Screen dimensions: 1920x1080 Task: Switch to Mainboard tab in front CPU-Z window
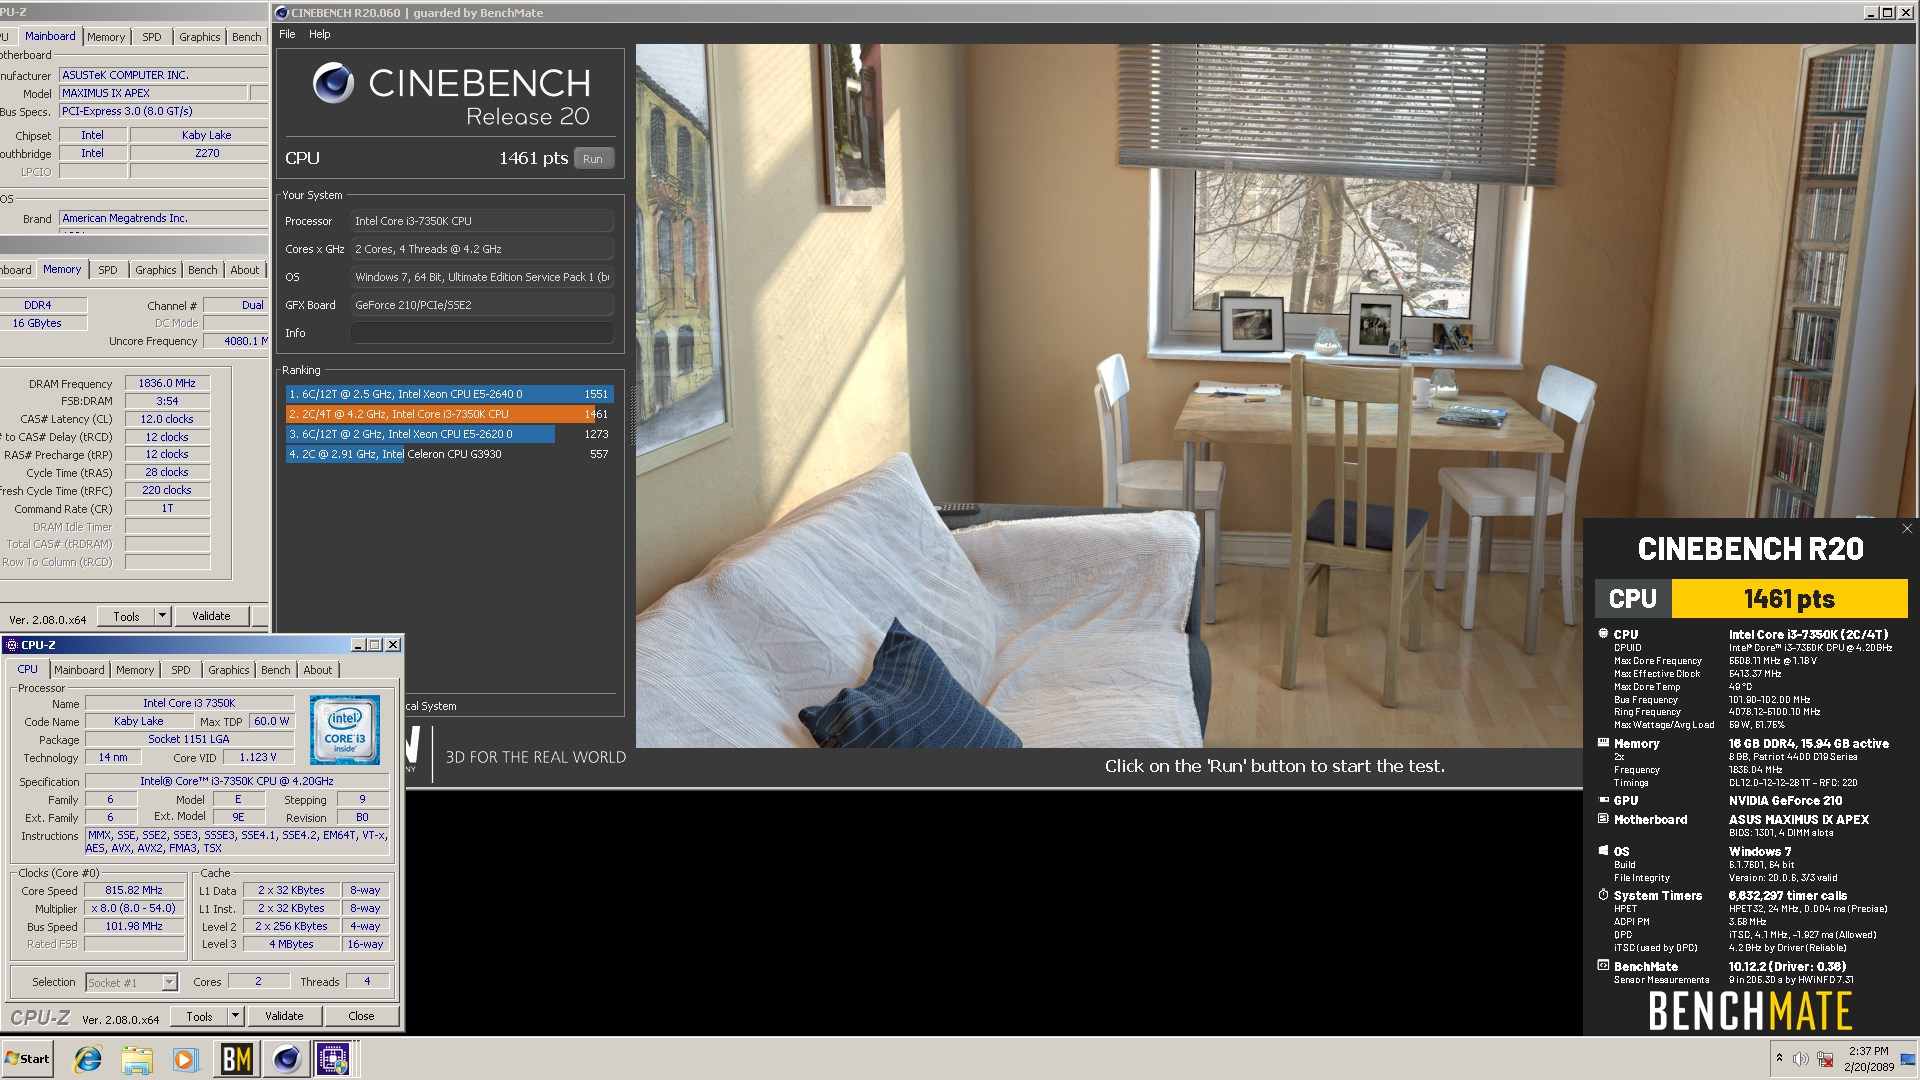click(x=79, y=670)
